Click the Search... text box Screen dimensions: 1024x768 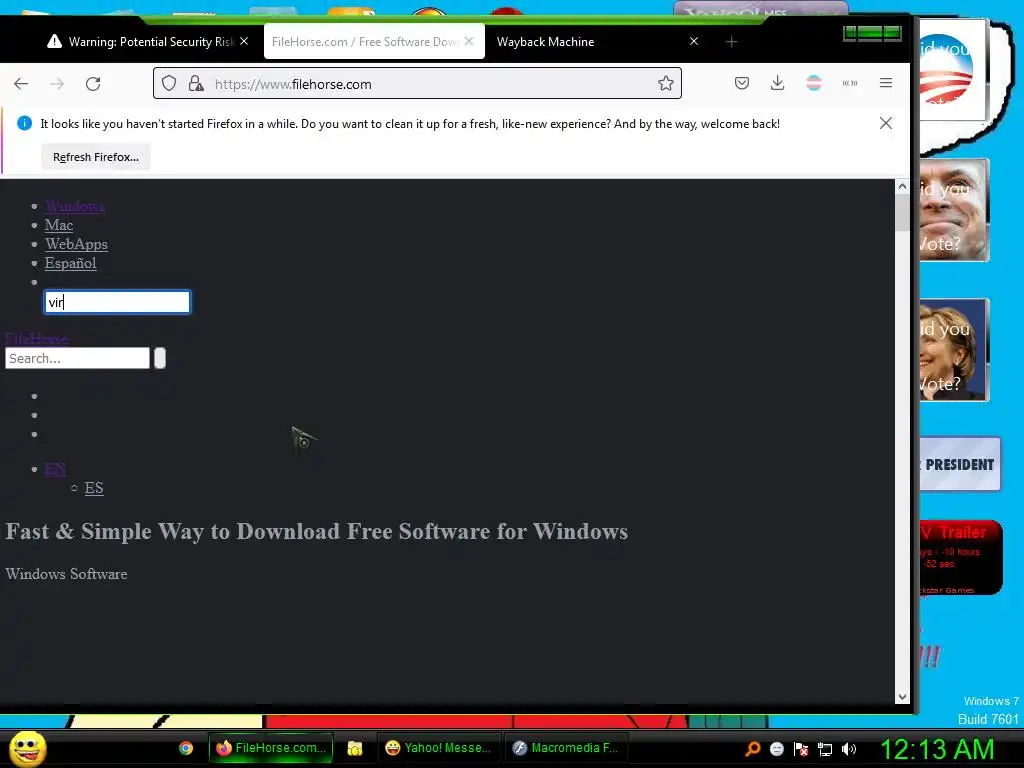[77, 358]
